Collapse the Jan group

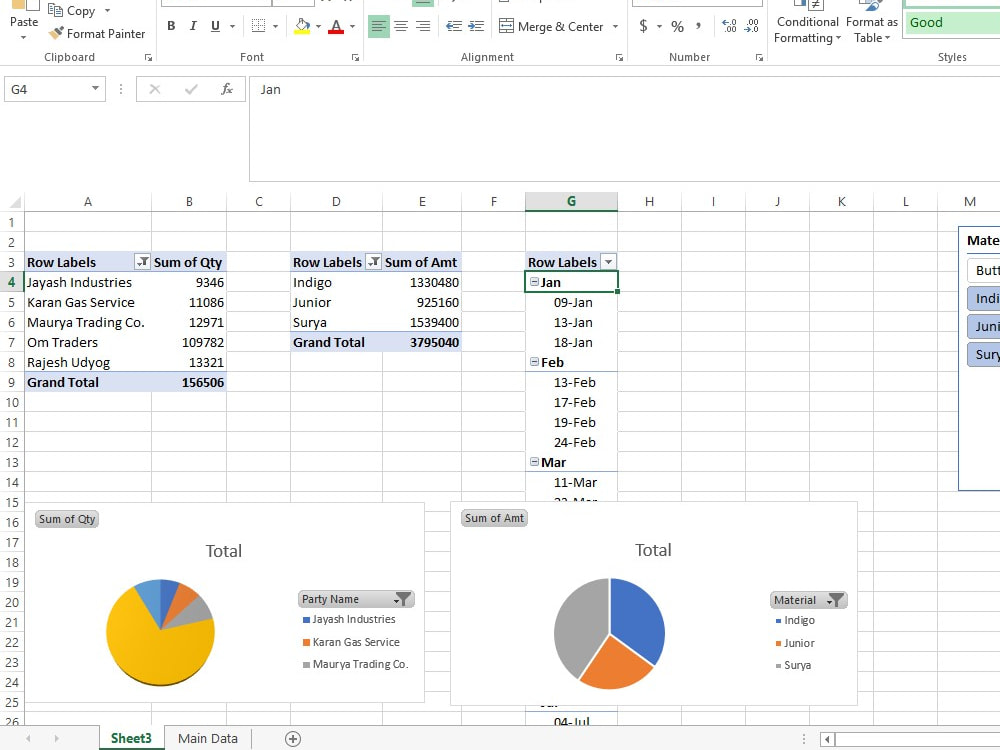[x=534, y=281]
